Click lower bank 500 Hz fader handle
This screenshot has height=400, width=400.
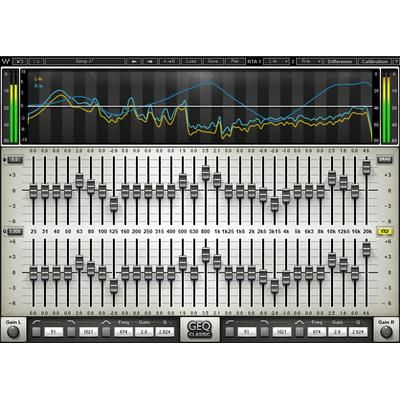(x=183, y=263)
